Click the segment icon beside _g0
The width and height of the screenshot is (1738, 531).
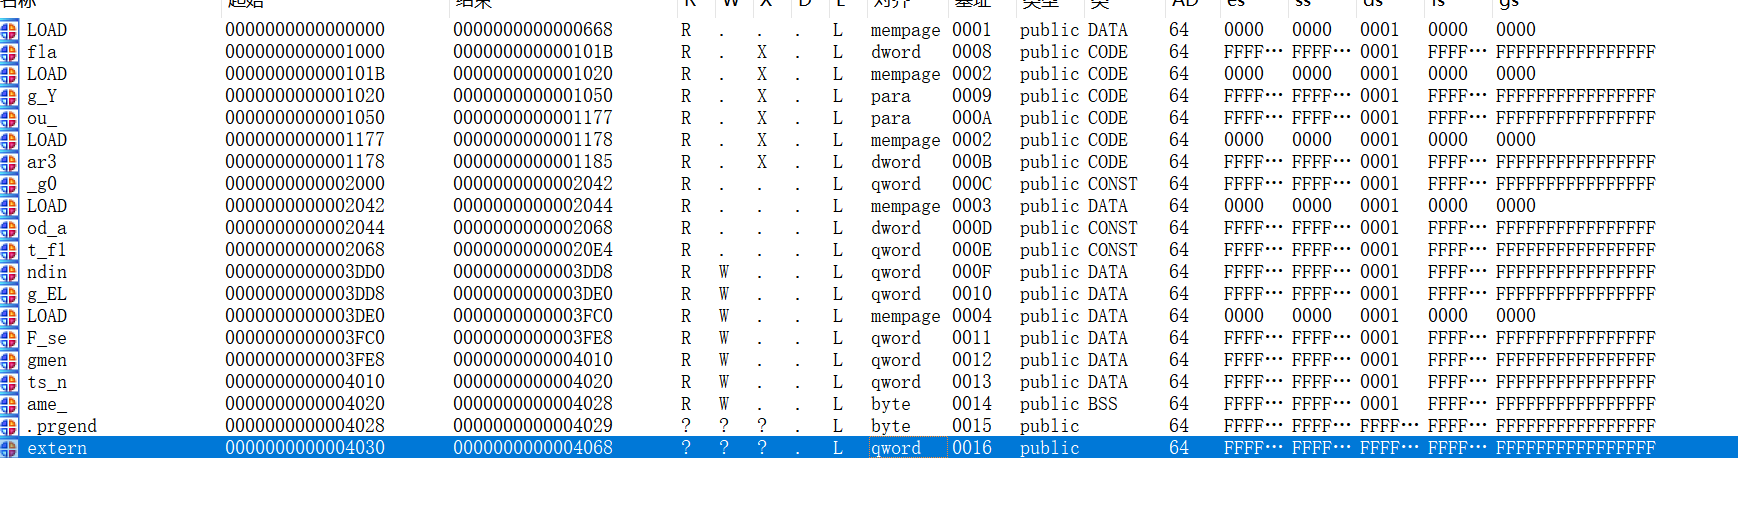click(9, 184)
